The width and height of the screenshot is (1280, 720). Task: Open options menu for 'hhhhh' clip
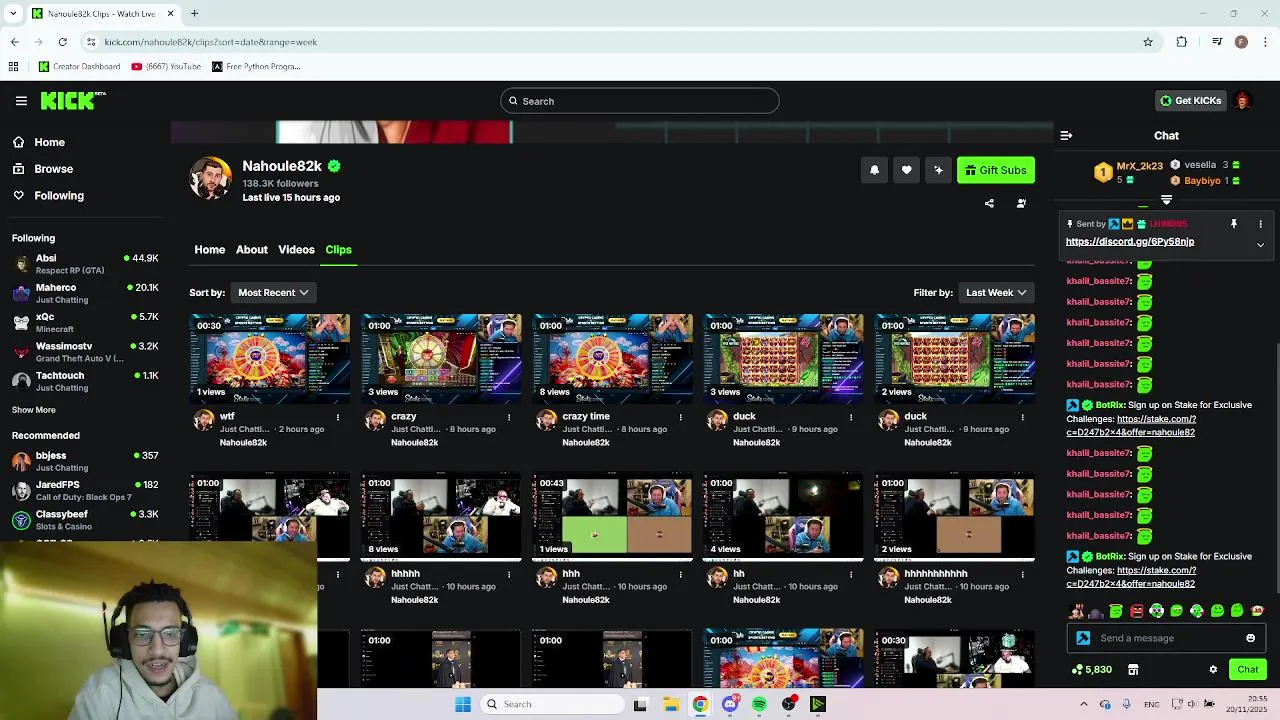pos(509,574)
